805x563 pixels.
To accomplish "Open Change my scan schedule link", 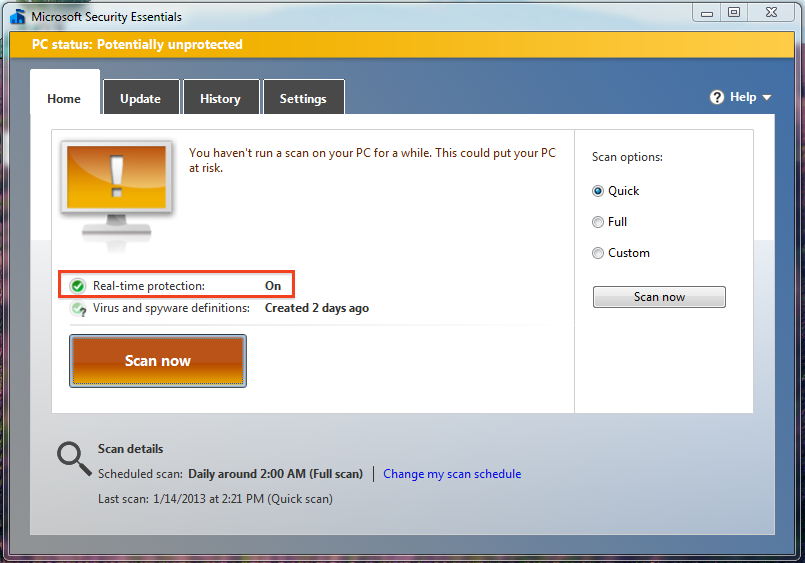I will pos(452,474).
